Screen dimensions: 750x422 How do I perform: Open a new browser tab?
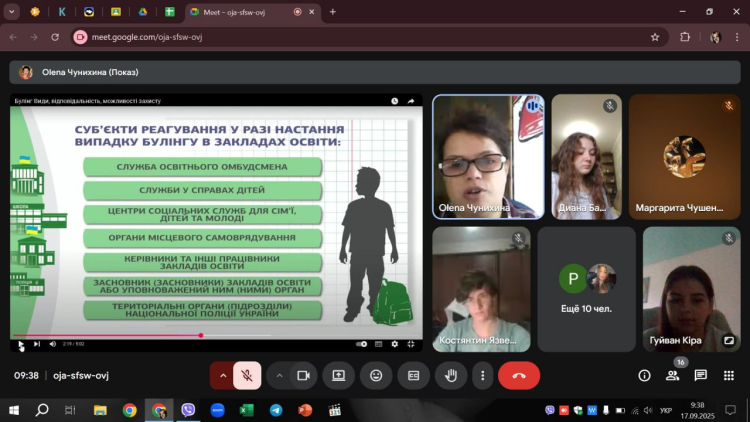coord(332,12)
